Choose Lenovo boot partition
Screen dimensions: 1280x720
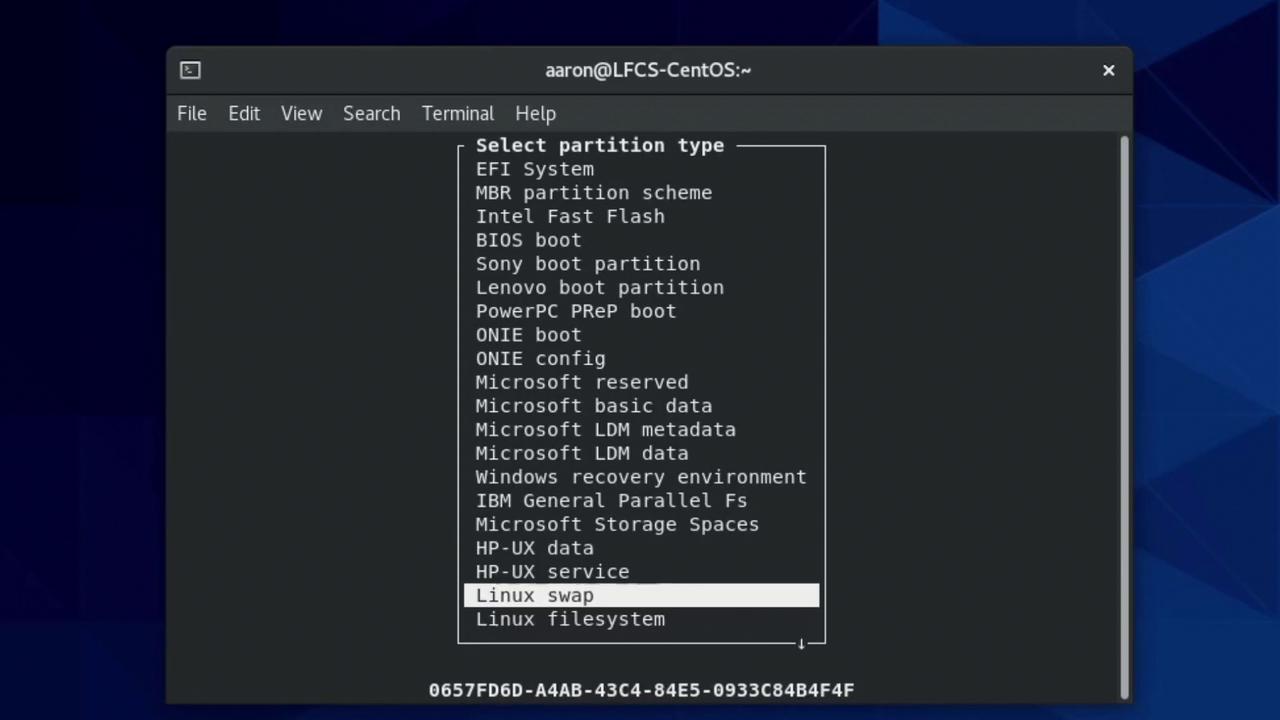coord(600,288)
